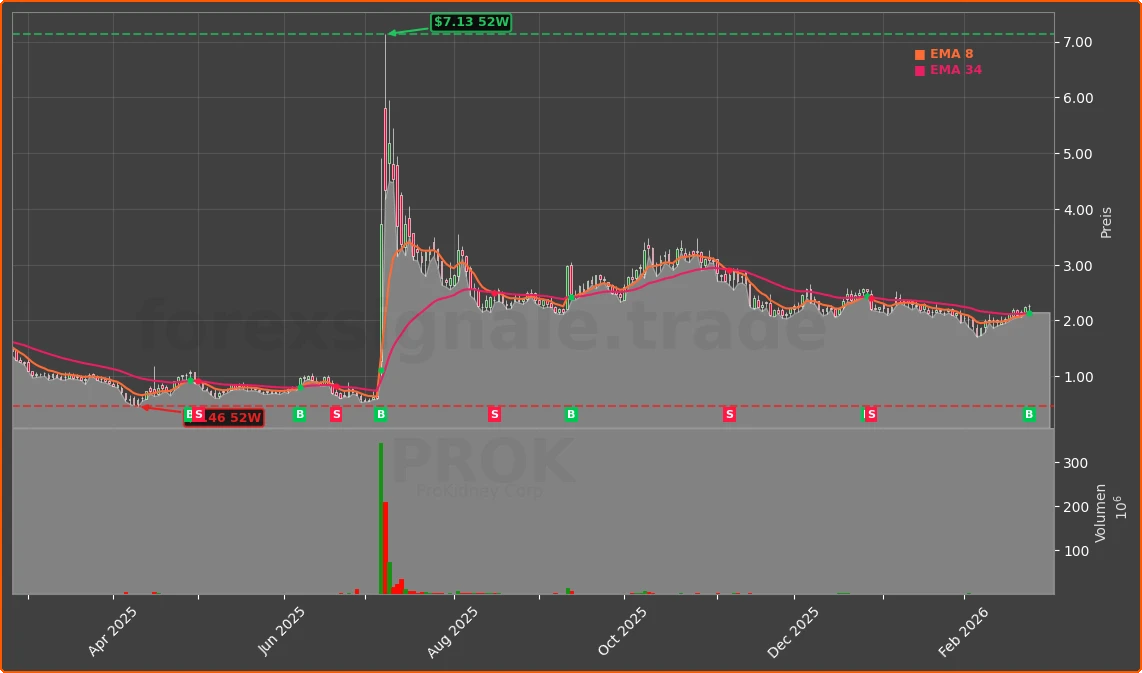Select the green B marker near June 2025
The width and height of the screenshot is (1142, 673).
click(299, 415)
